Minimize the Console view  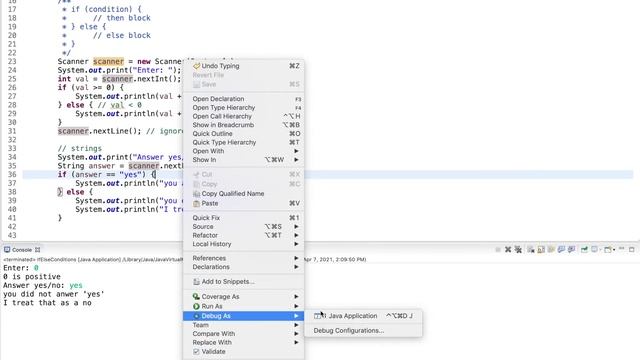click(x=622, y=249)
